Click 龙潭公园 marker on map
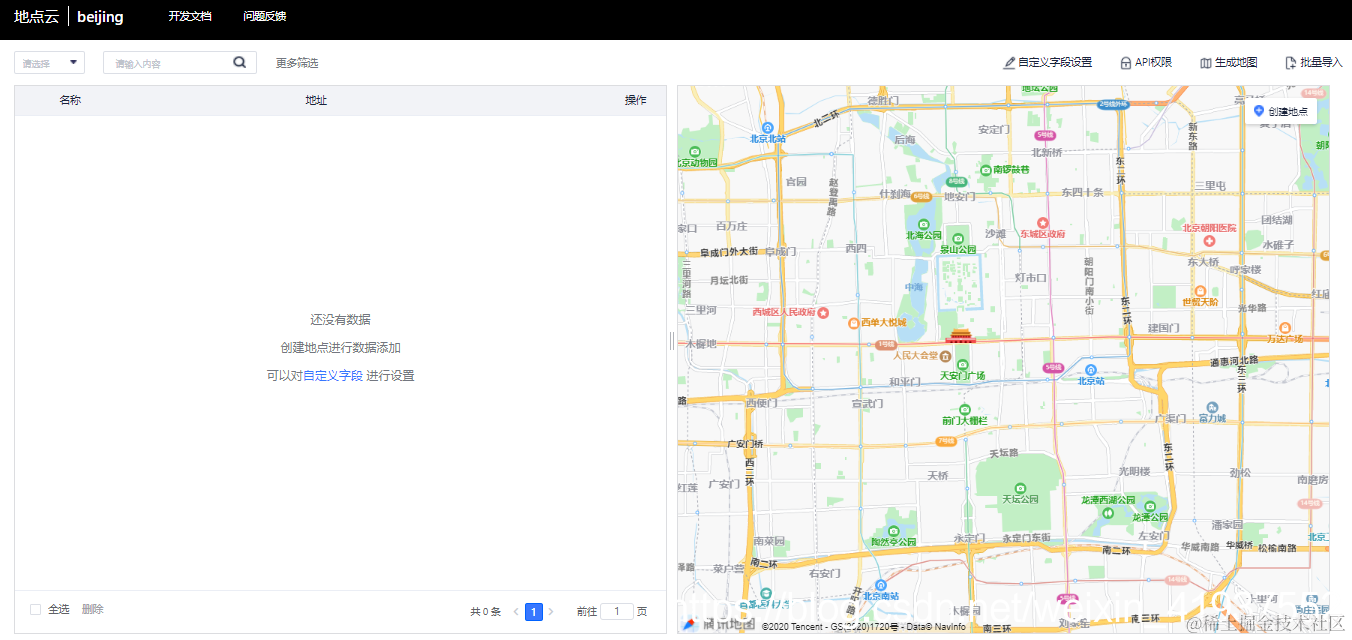The height and width of the screenshot is (640, 1352). click(x=1149, y=506)
